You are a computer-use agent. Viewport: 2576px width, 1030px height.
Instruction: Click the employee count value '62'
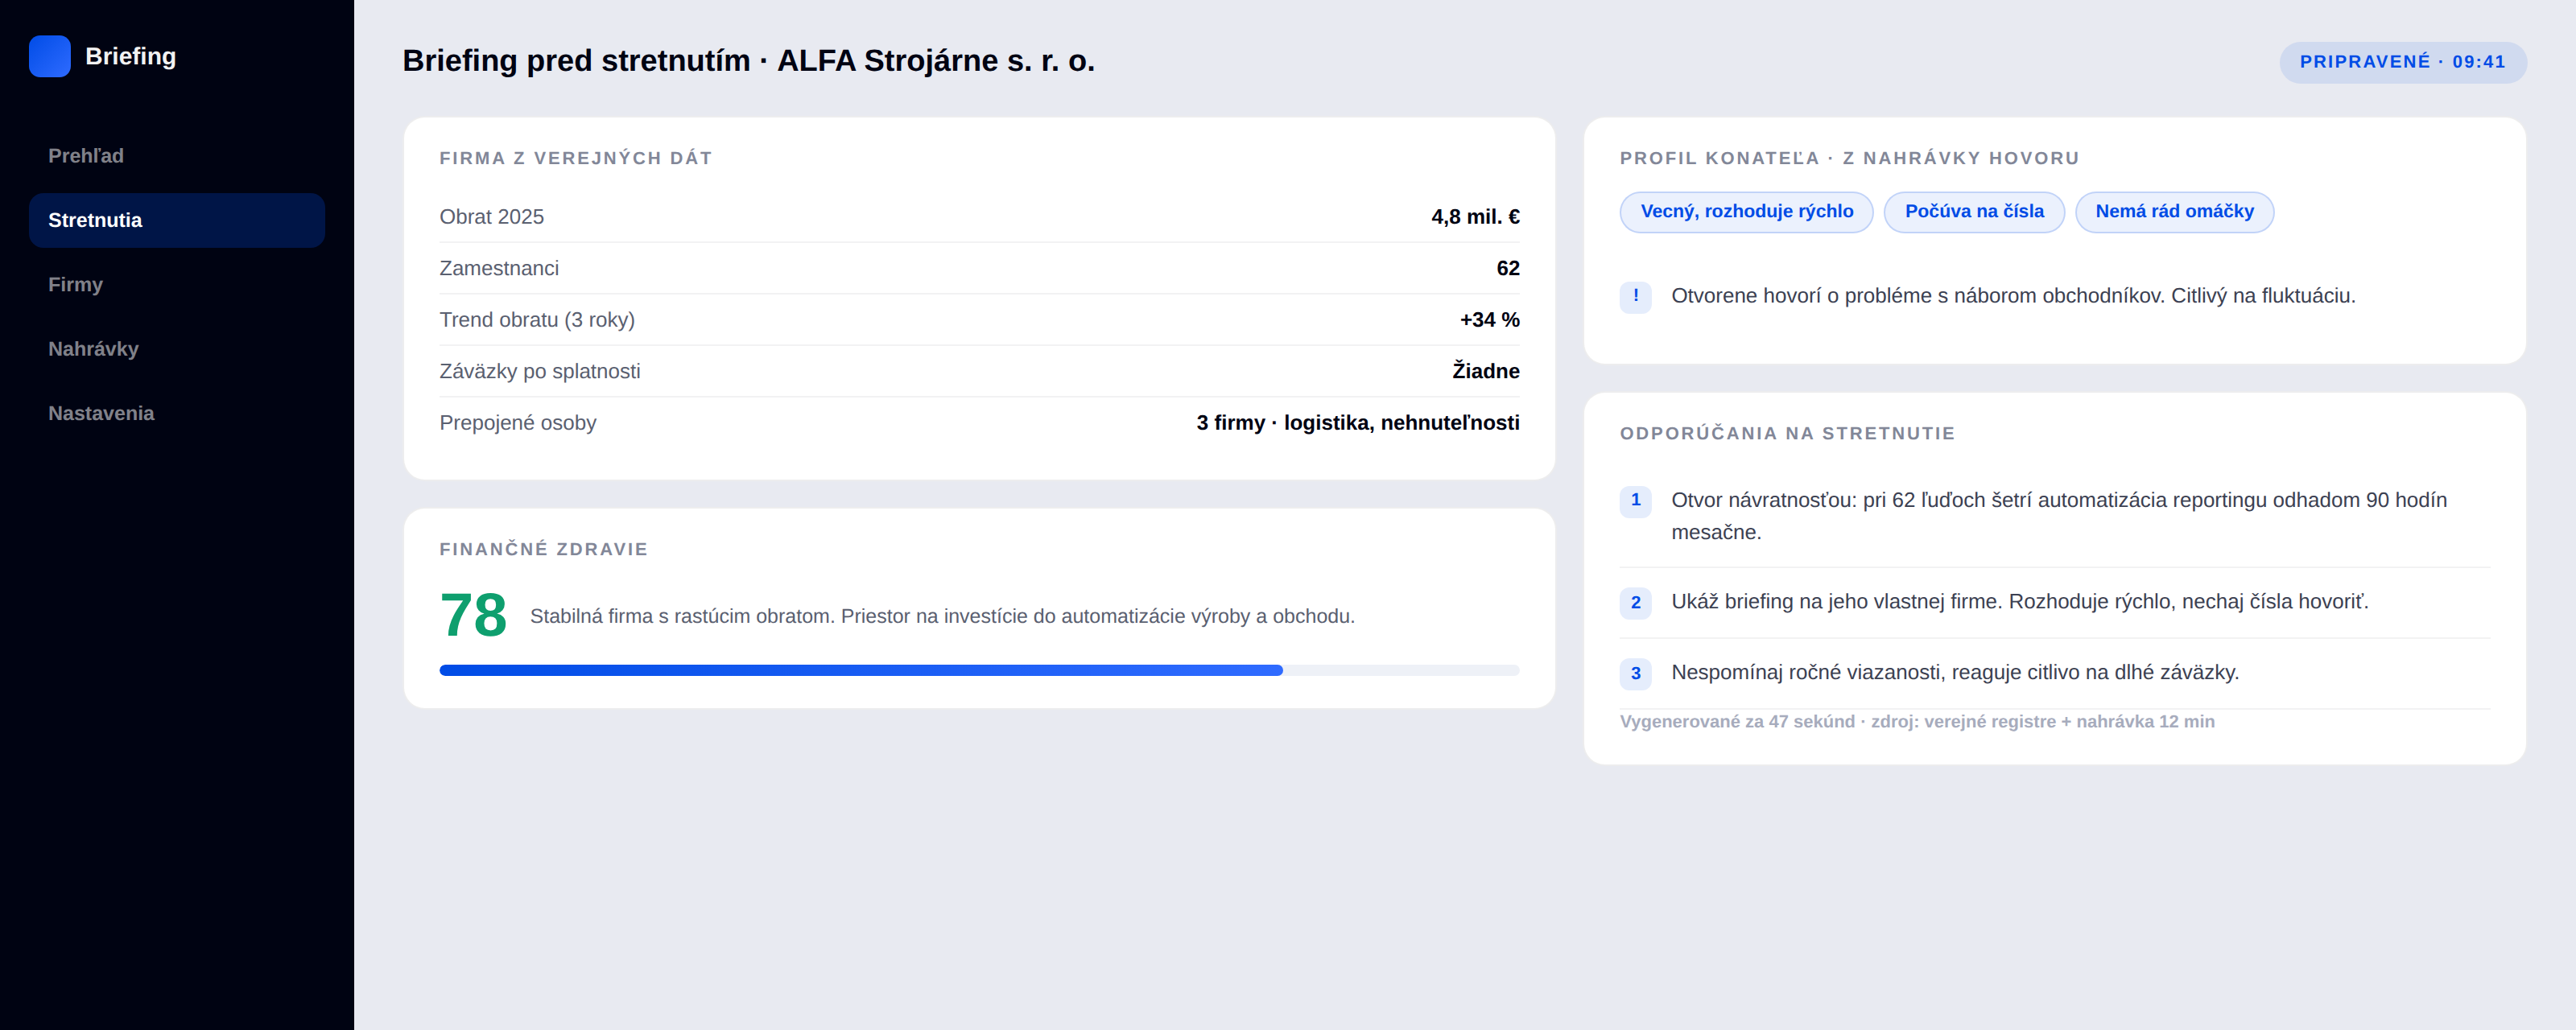click(1507, 268)
